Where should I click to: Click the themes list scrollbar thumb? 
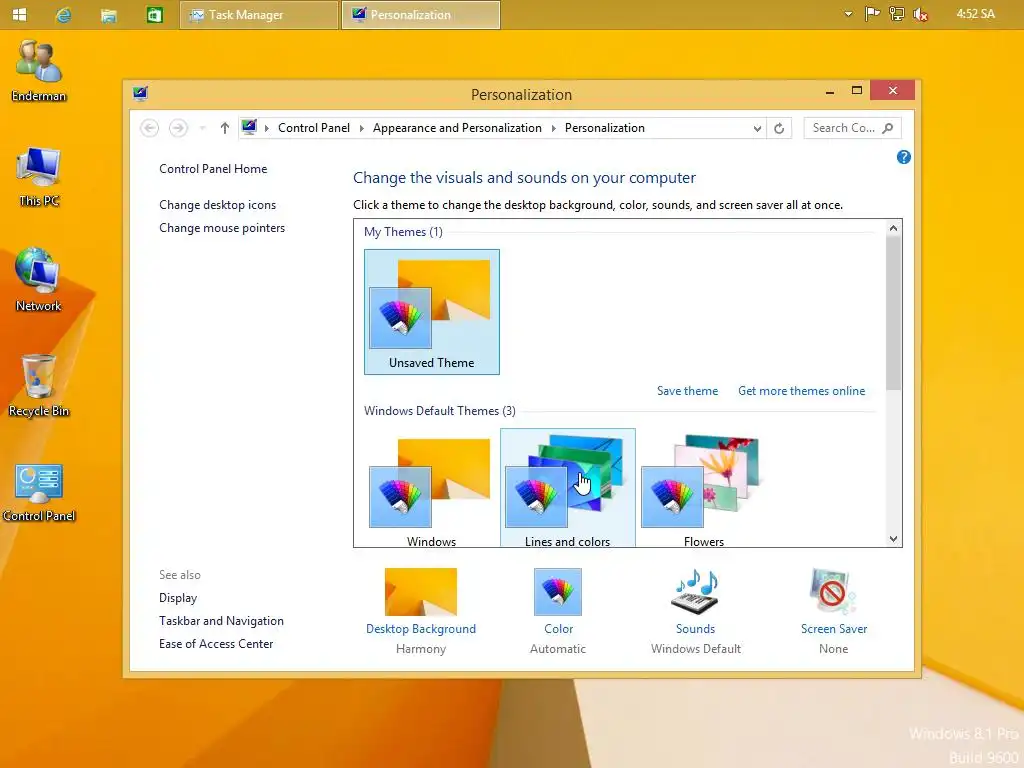[x=893, y=312]
